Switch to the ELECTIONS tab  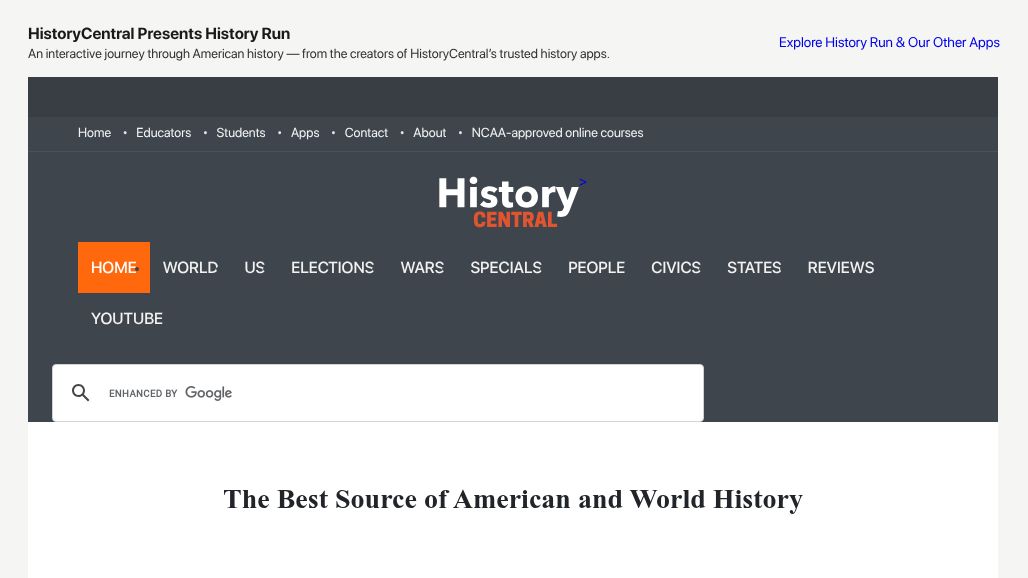[x=332, y=267]
